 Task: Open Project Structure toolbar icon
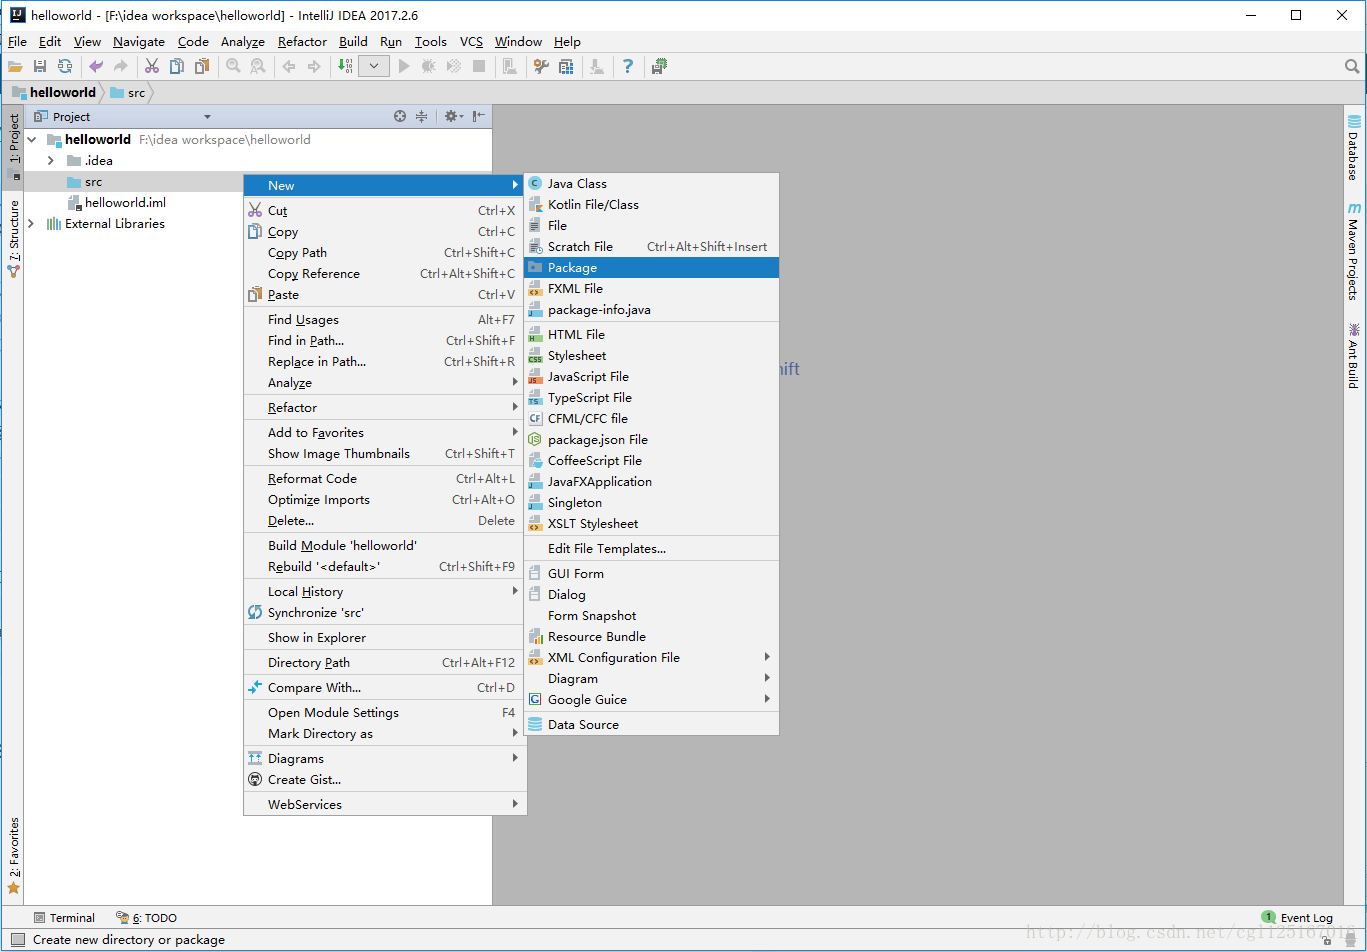tap(566, 66)
